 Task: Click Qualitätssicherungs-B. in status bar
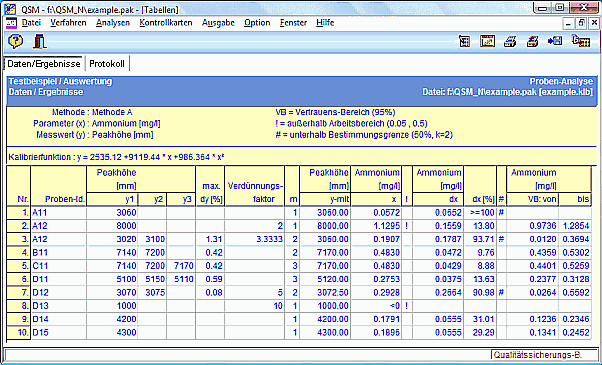point(538,355)
